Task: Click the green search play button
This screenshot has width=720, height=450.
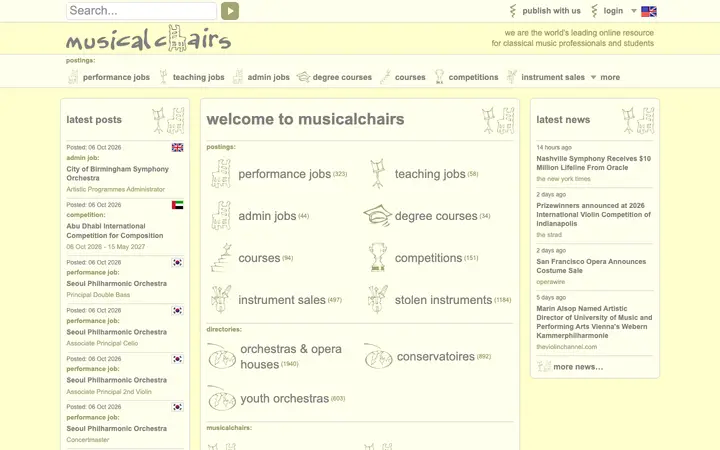Action: click(230, 11)
